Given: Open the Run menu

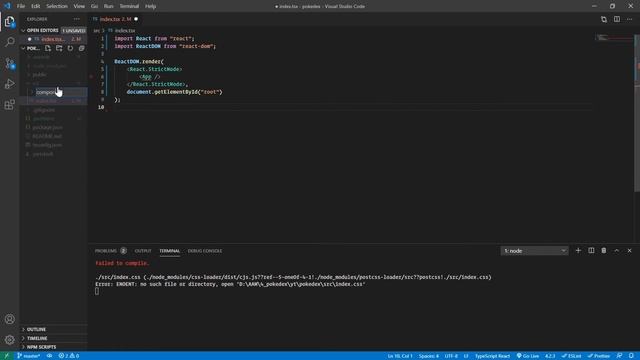Looking at the screenshot, I should [109, 6].
